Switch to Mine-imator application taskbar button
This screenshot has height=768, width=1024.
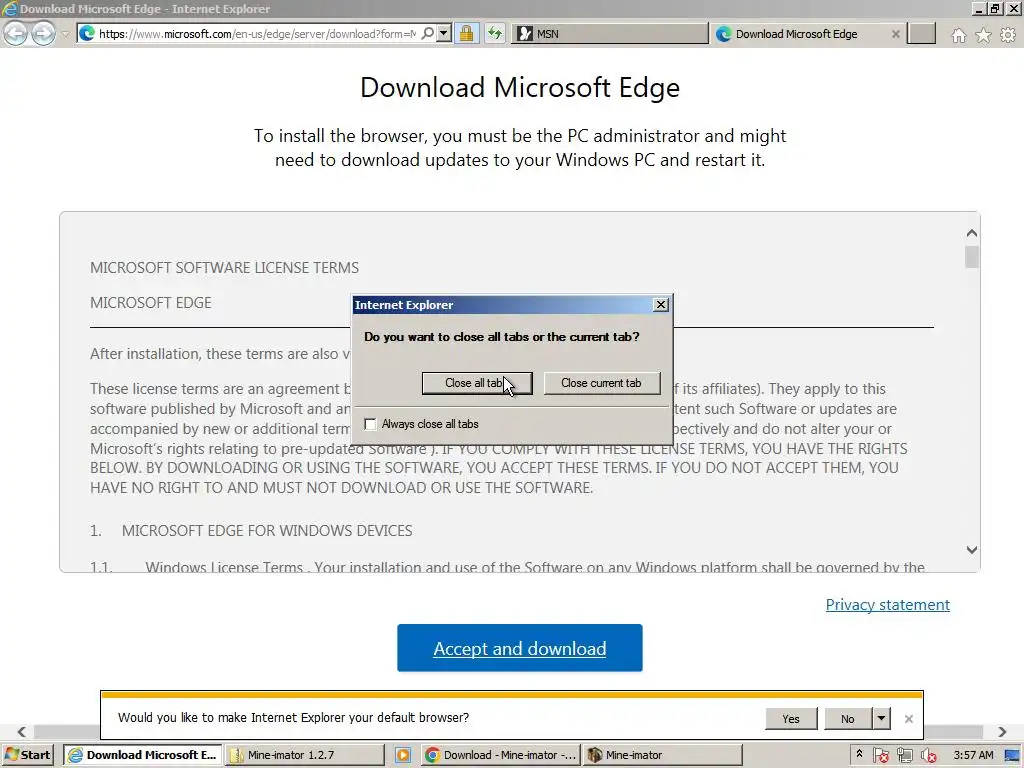pos(663,755)
